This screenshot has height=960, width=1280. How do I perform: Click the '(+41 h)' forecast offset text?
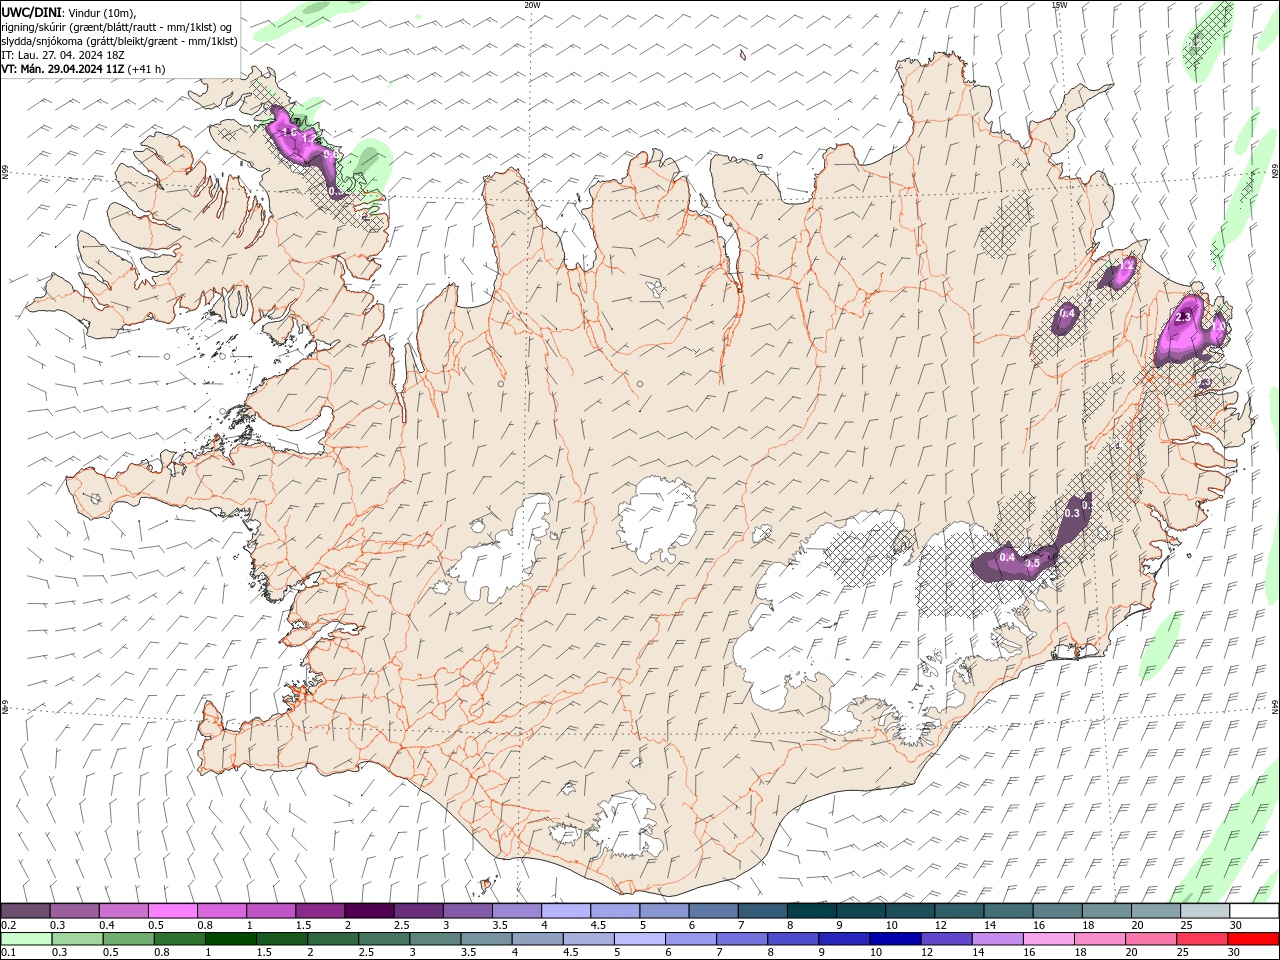coord(146,69)
